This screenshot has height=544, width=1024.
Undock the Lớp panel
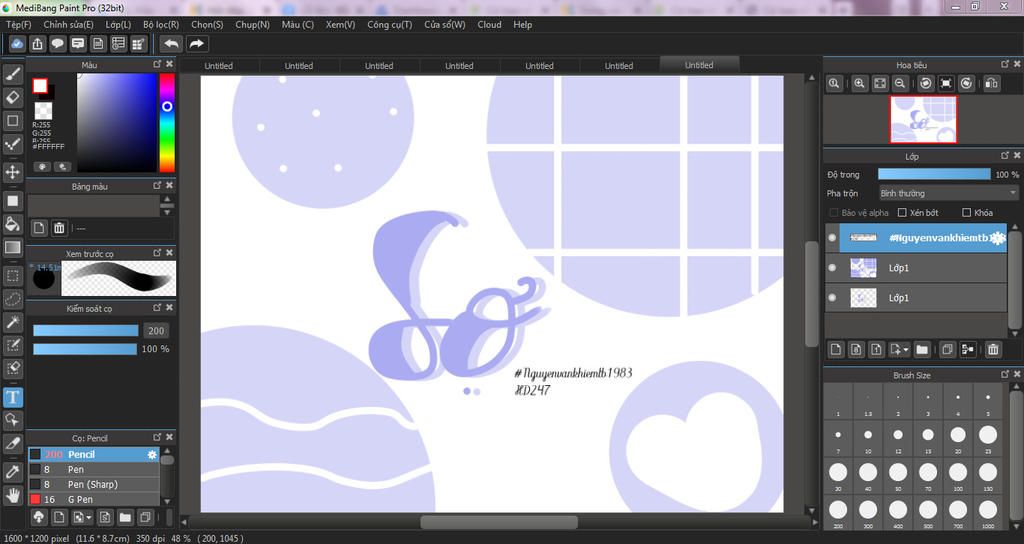coord(1004,155)
